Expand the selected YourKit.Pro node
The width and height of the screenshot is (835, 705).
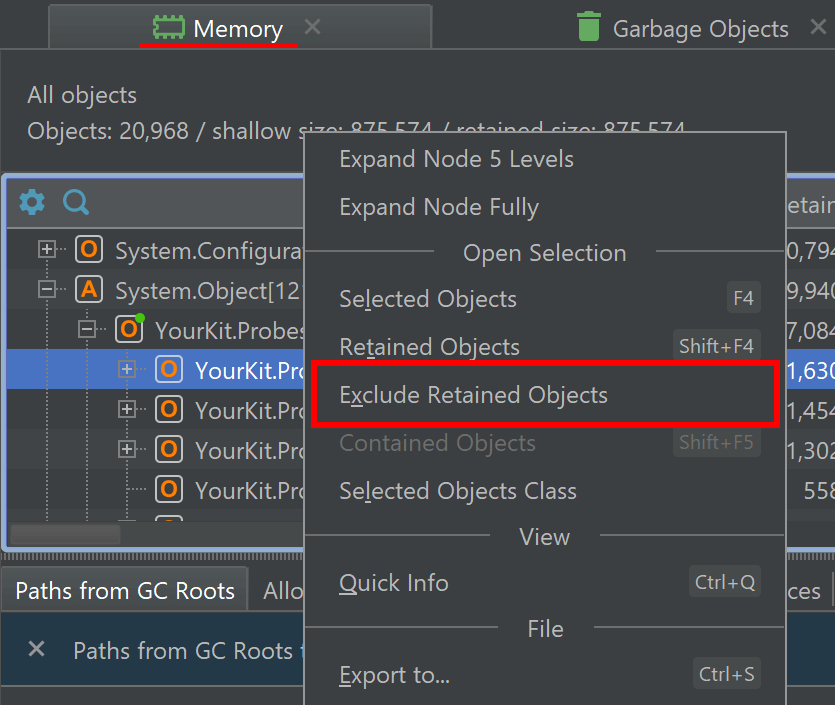click(127, 370)
